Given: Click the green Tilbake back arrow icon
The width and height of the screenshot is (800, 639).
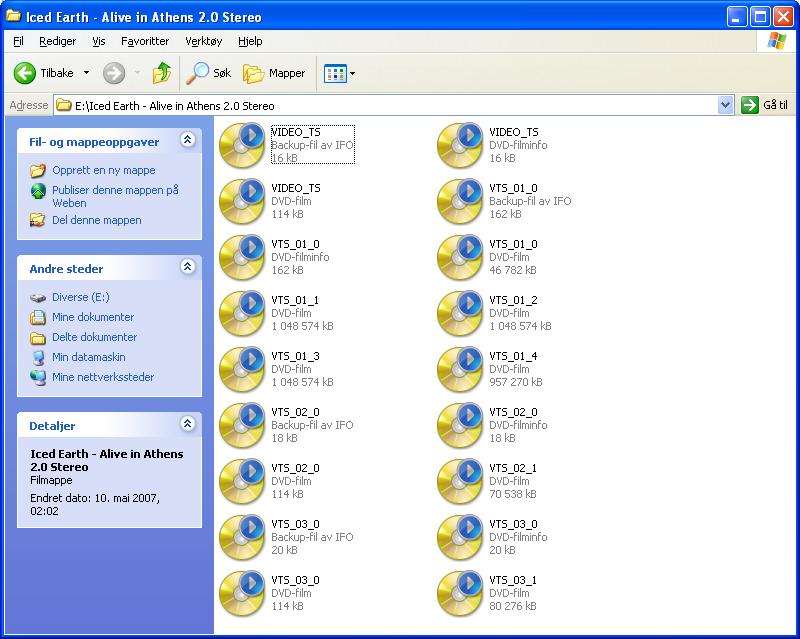Looking at the screenshot, I should (x=24, y=73).
